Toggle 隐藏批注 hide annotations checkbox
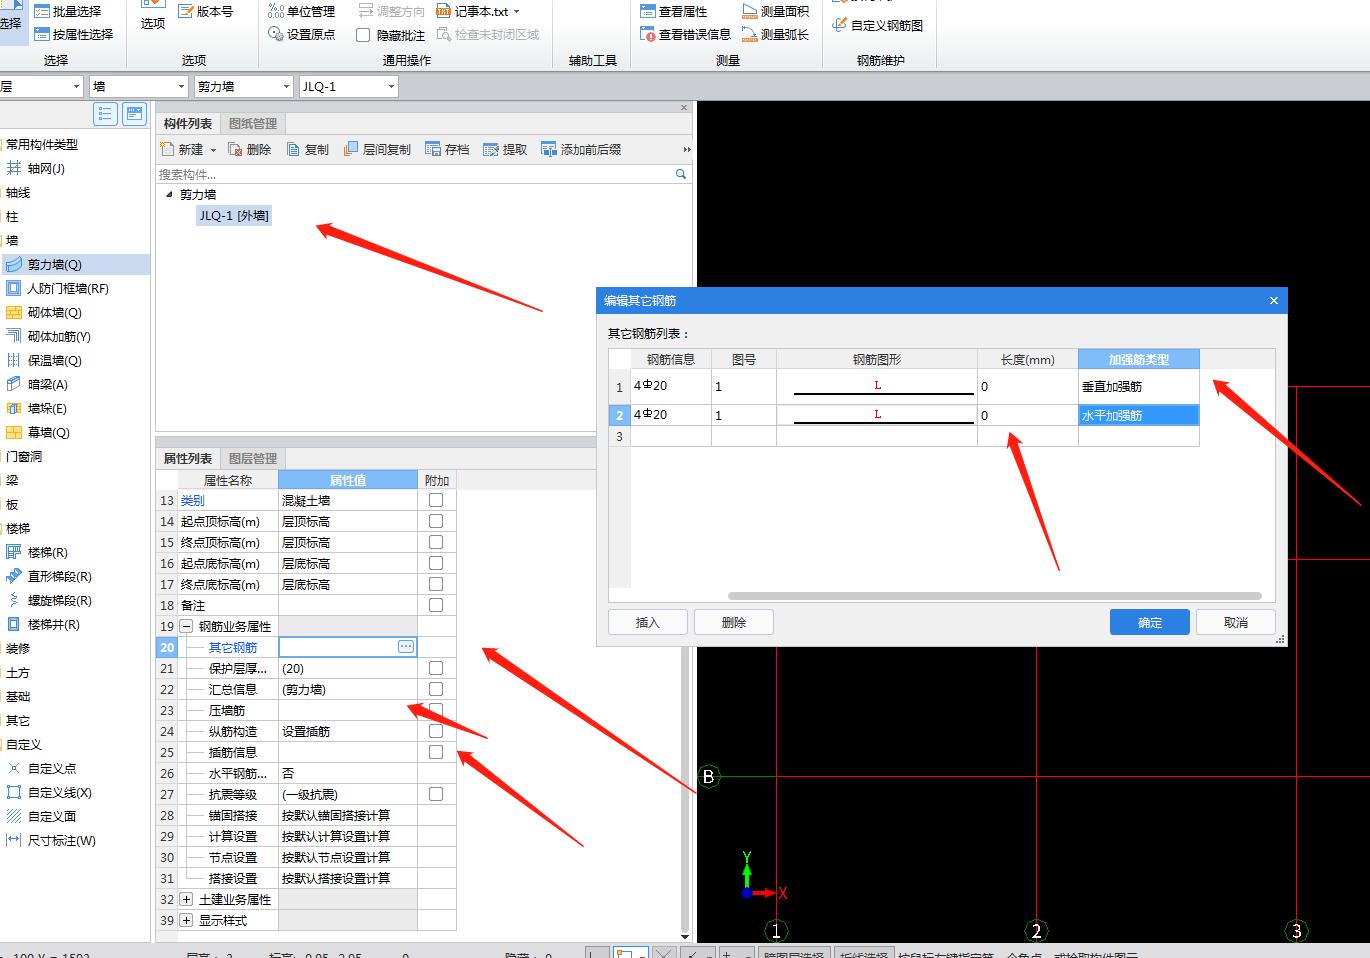The image size is (1370, 958). coord(363,35)
